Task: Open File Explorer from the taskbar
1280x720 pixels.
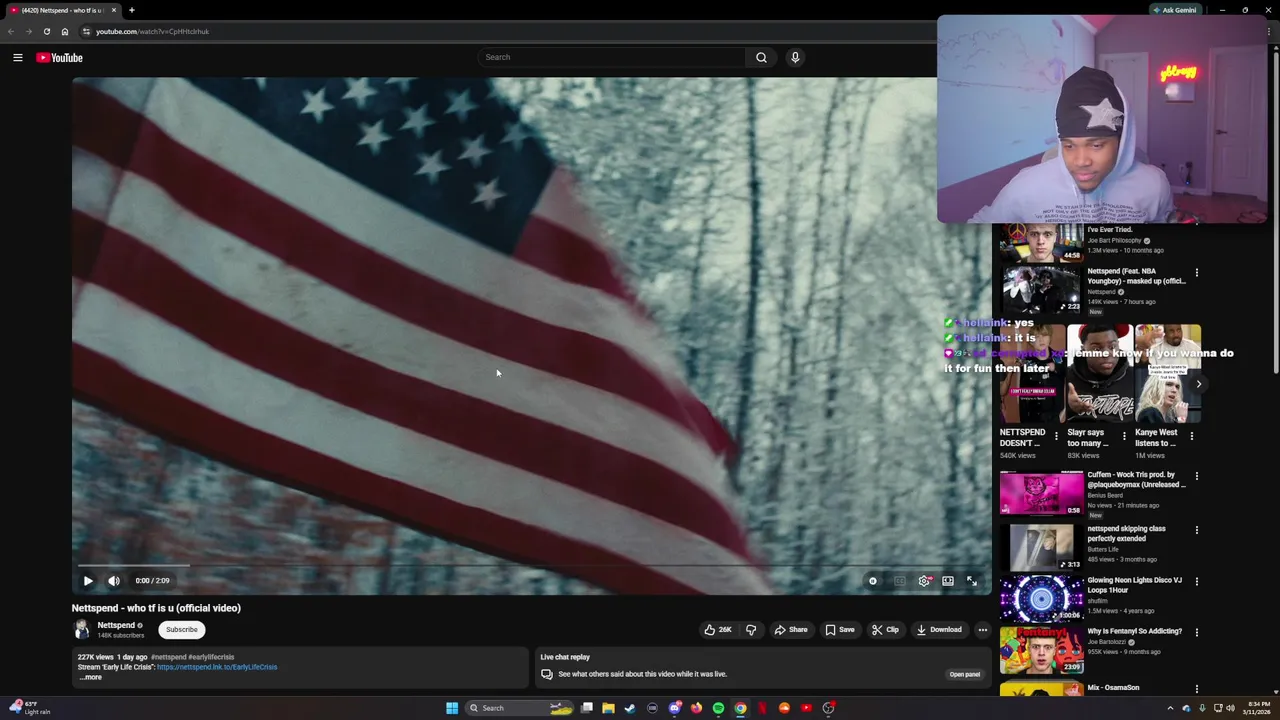Action: (x=608, y=708)
